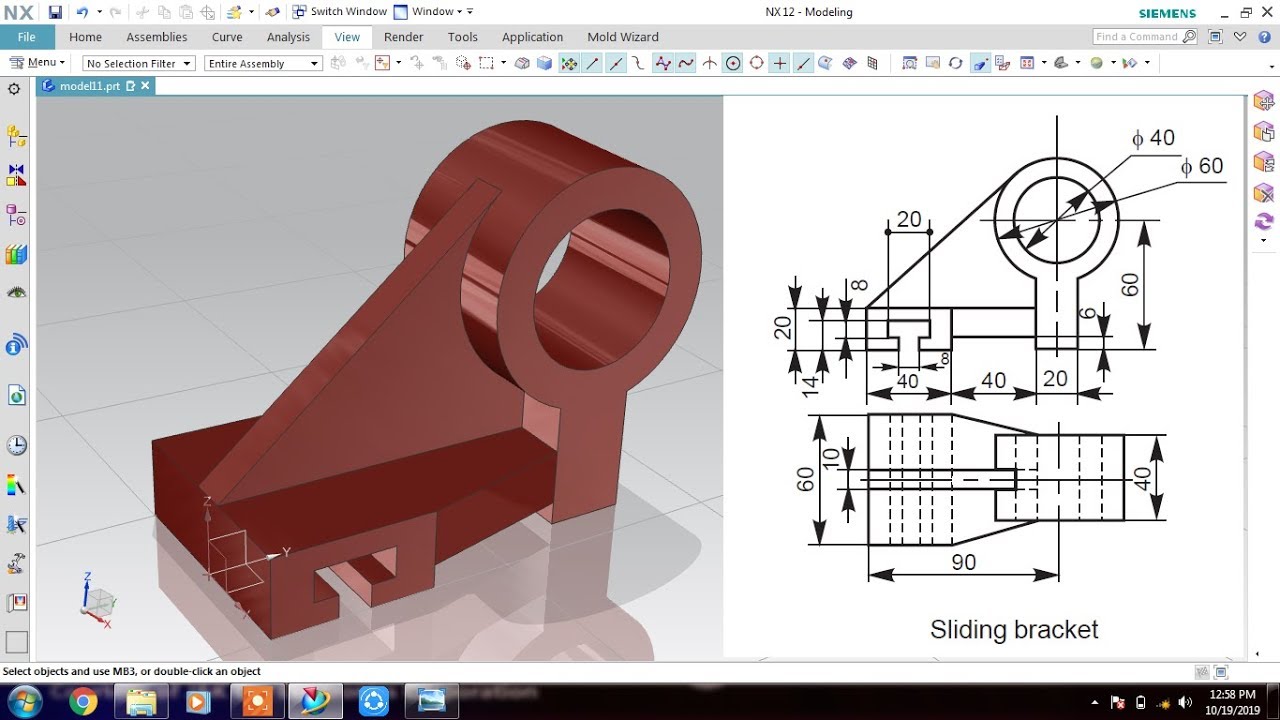Toggle the End Point snap option

[x=592, y=63]
